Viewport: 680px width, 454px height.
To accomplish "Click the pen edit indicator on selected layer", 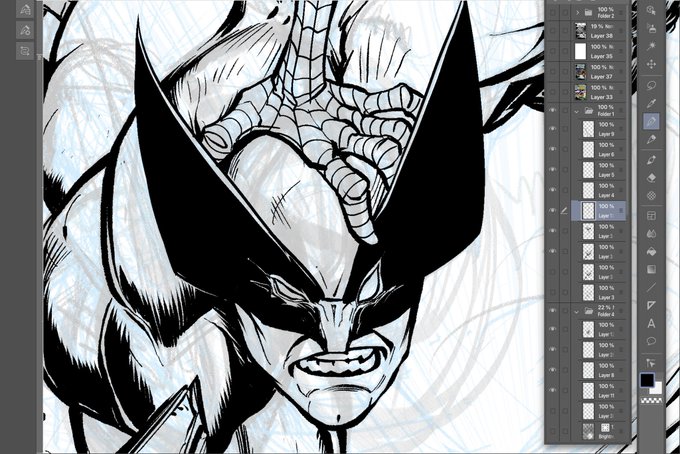I will click(x=564, y=211).
